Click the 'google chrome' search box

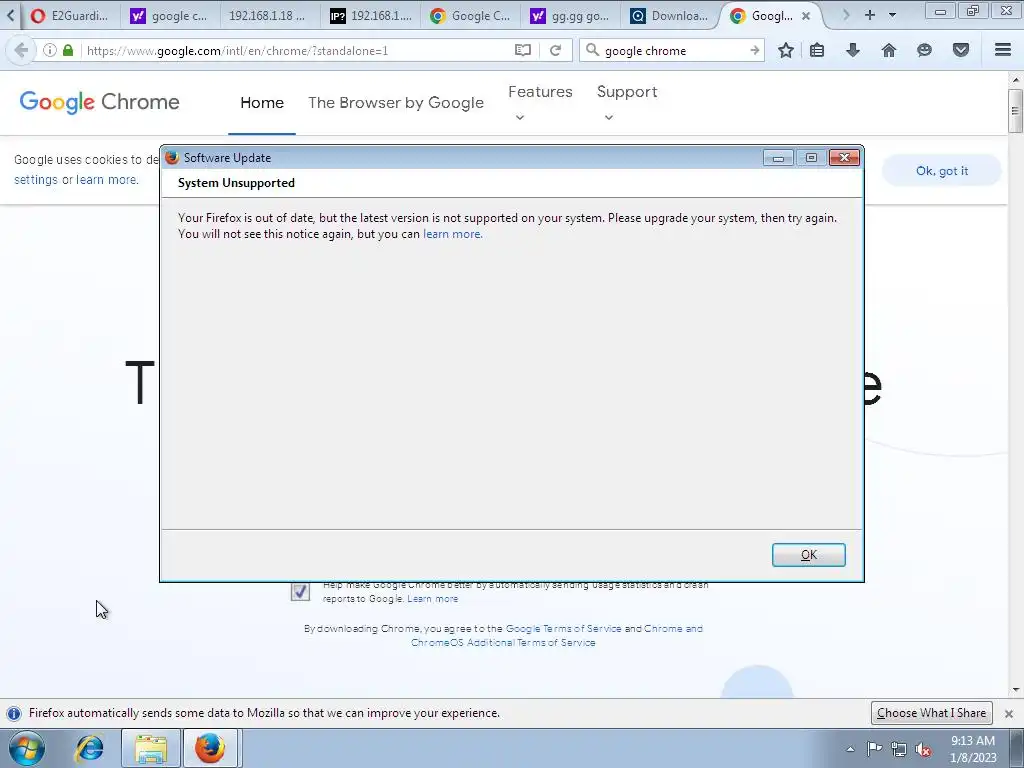pyautogui.click(x=674, y=50)
